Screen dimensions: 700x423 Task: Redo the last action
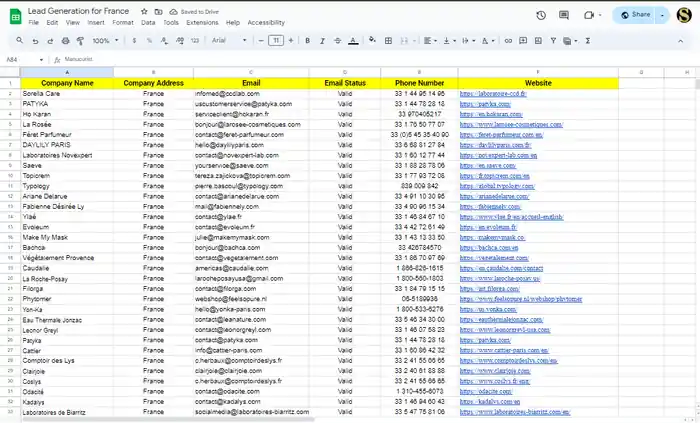click(50, 41)
